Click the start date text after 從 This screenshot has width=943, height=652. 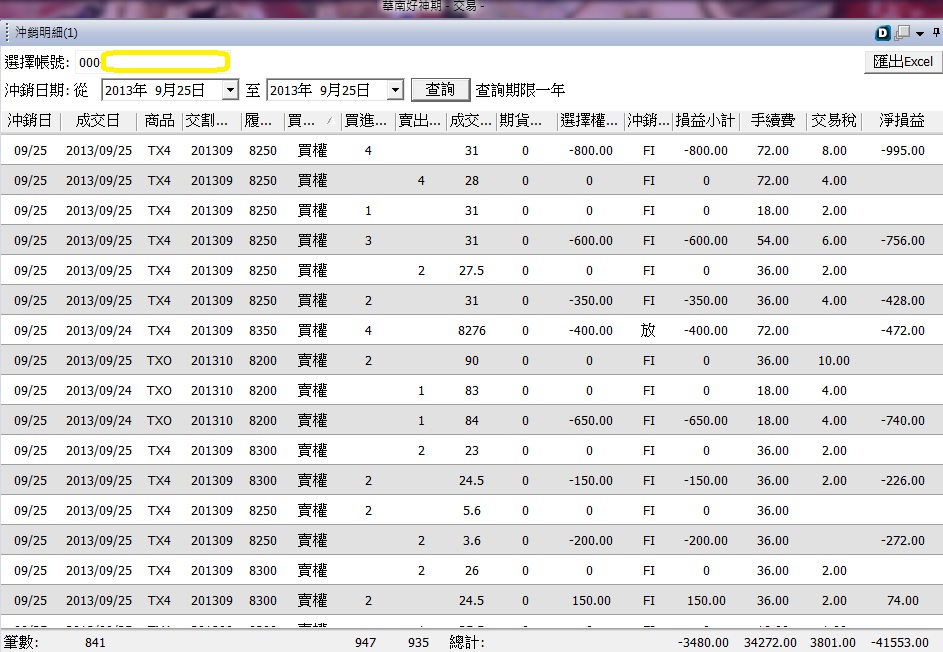point(155,90)
